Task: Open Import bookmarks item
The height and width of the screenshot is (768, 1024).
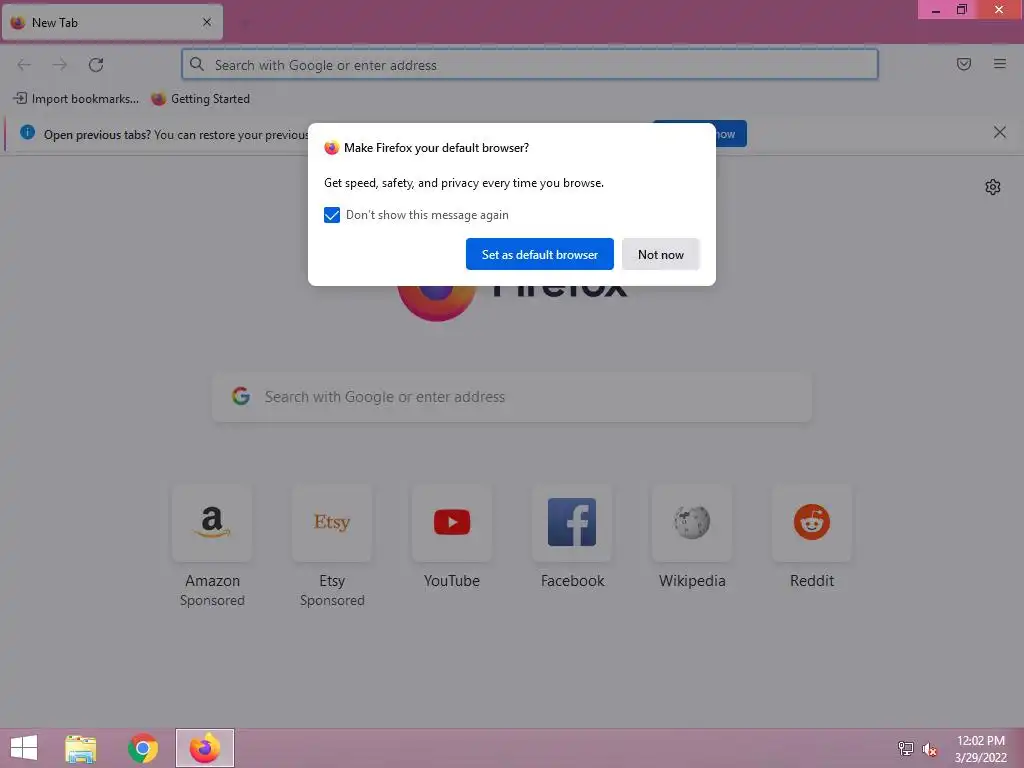Action: point(76,99)
